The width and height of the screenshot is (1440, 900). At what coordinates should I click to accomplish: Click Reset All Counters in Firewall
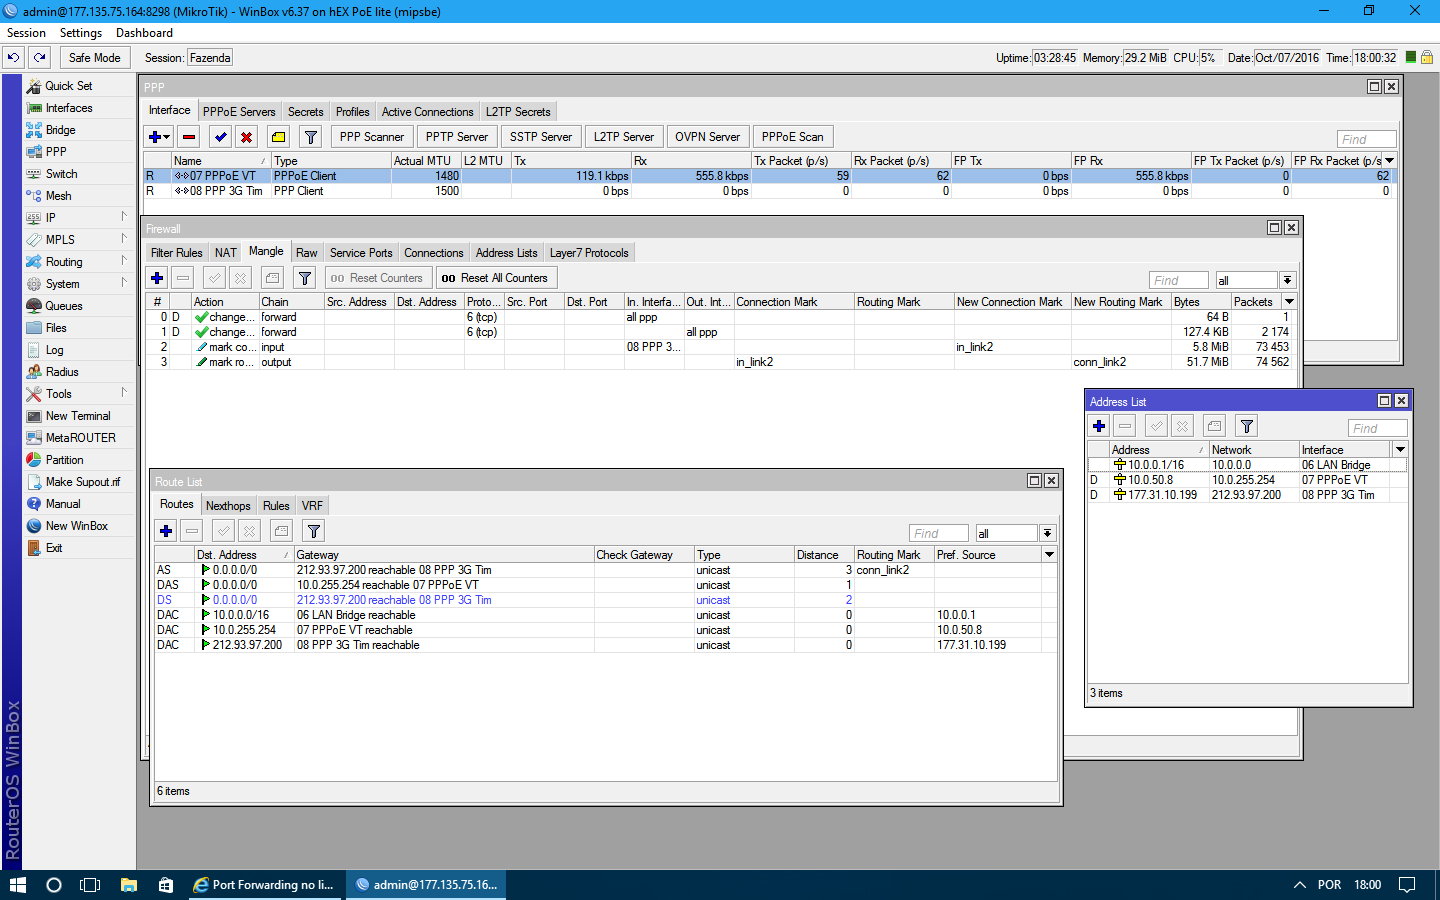click(495, 278)
